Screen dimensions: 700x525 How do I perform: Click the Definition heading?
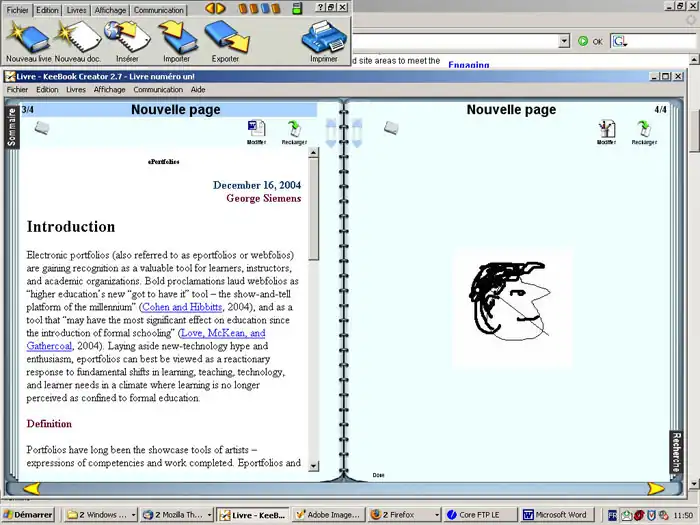(49, 424)
